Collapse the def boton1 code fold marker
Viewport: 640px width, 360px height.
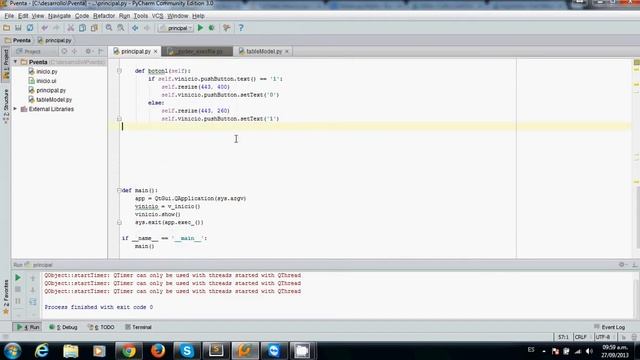(x=119, y=71)
